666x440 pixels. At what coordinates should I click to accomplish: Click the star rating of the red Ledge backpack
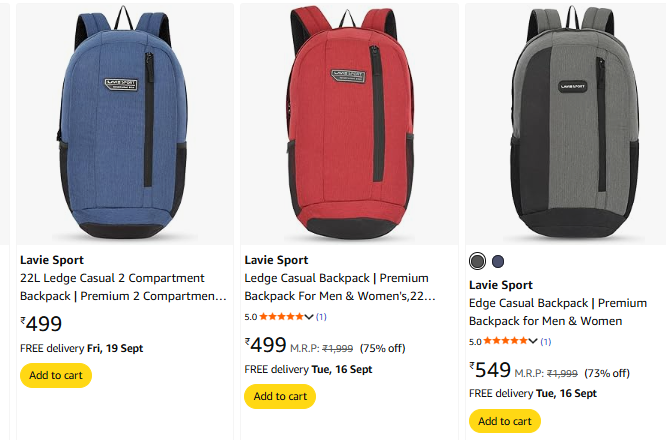click(280, 317)
